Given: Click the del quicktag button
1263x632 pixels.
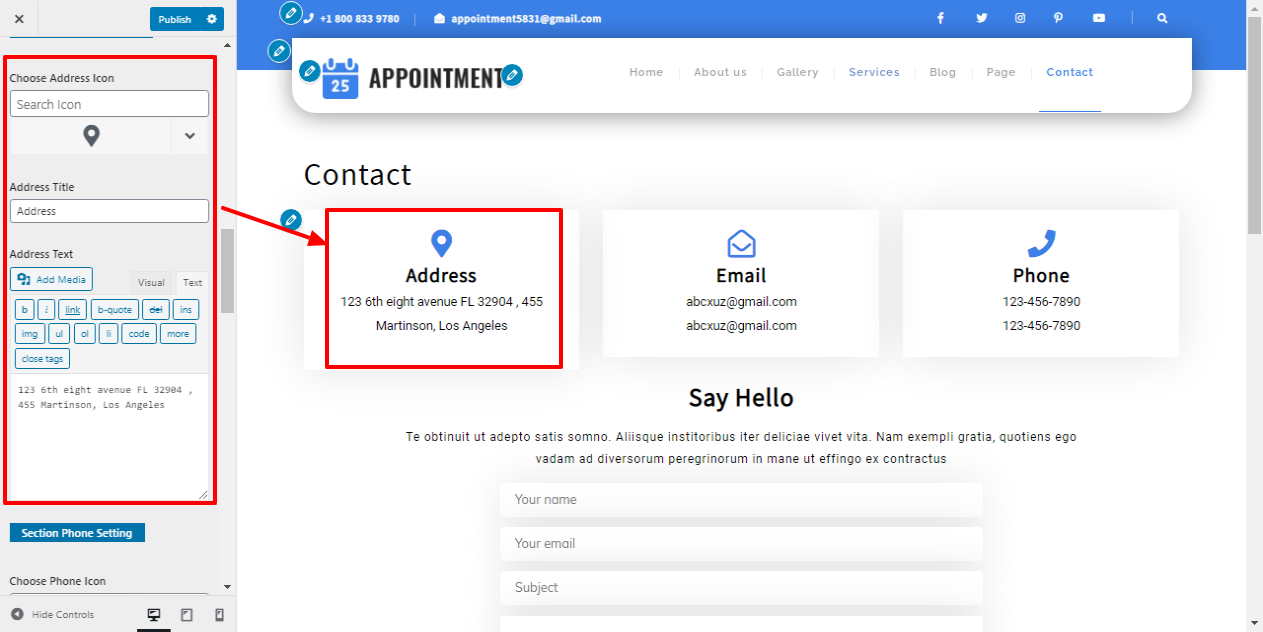Looking at the screenshot, I should 156,310.
